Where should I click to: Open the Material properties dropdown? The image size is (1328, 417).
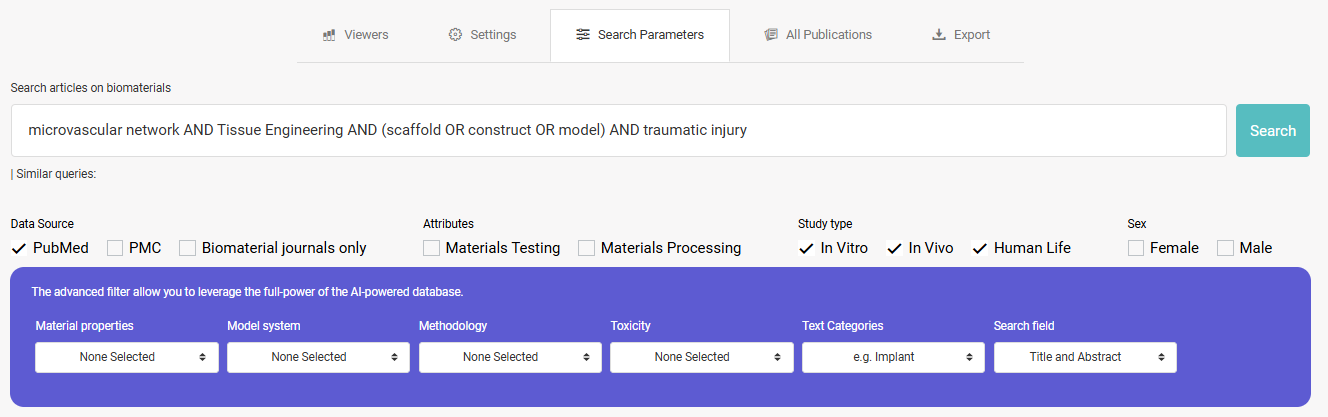coord(127,357)
